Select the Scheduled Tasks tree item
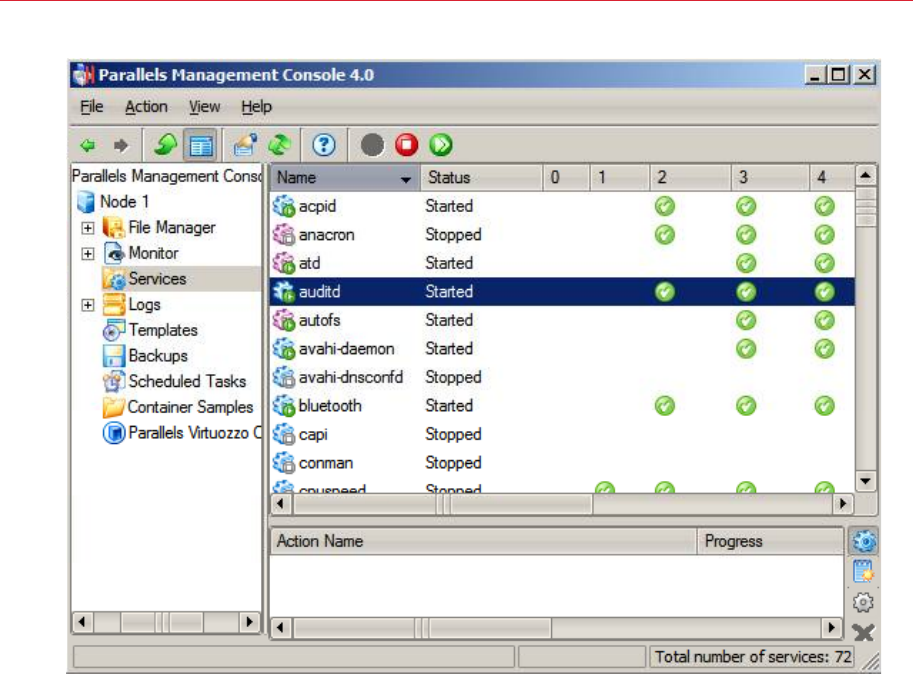The image size is (913, 674). (187, 381)
